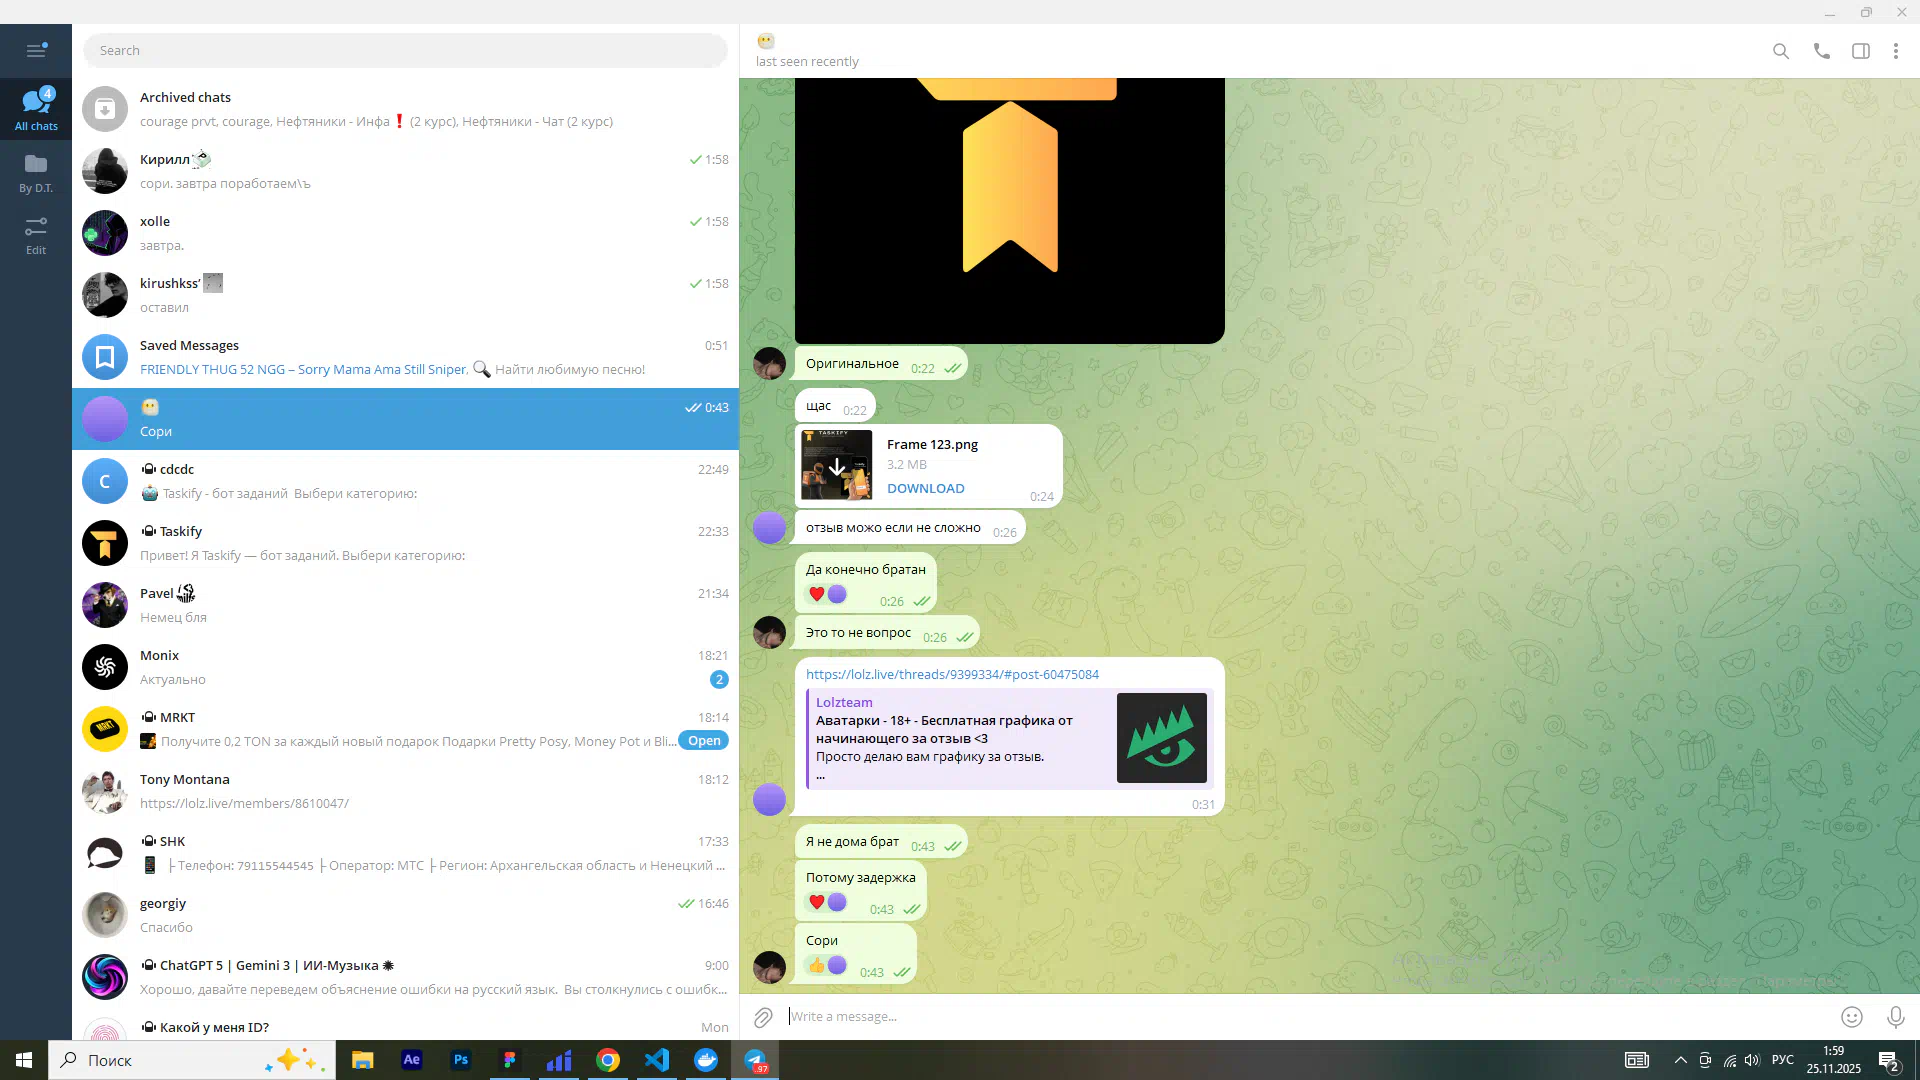Image resolution: width=1920 pixels, height=1080 pixels.
Task: Toggle the right info sidebar panel
Action: 1861,51
